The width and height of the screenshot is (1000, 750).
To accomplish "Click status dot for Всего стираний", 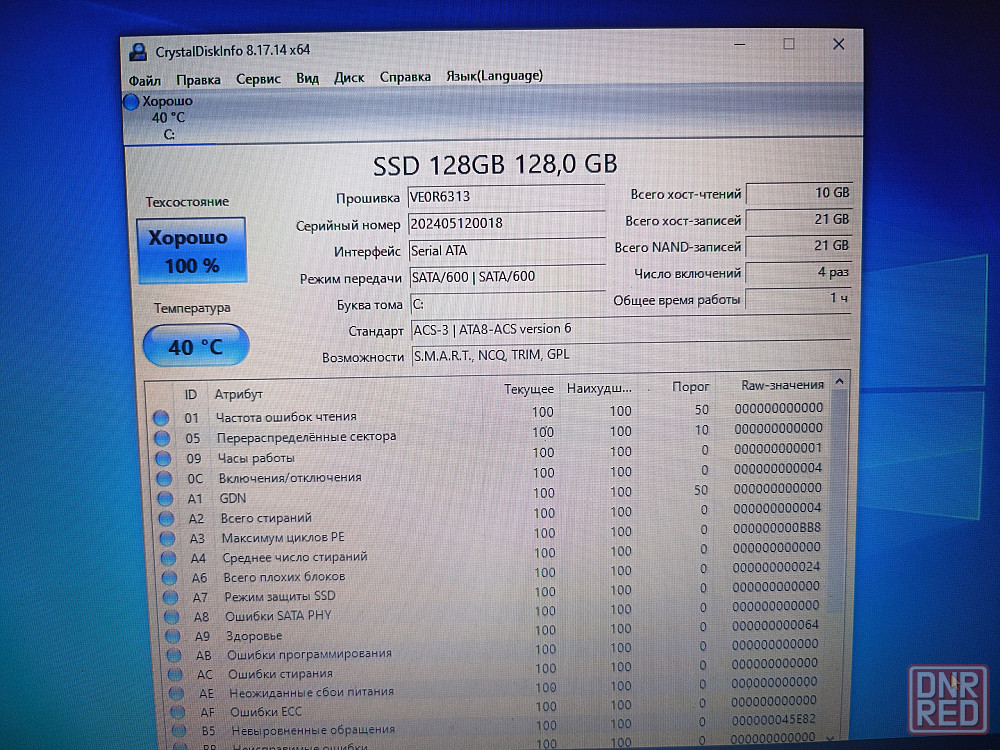I will click(166, 518).
